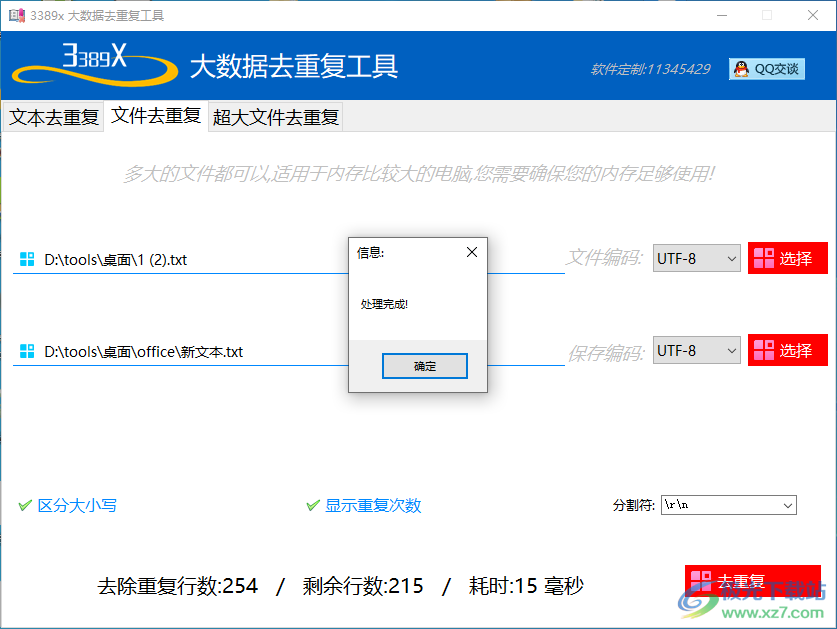Click 去除重复行数:254 status text
The height and width of the screenshot is (629, 837).
pyautogui.click(x=178, y=586)
